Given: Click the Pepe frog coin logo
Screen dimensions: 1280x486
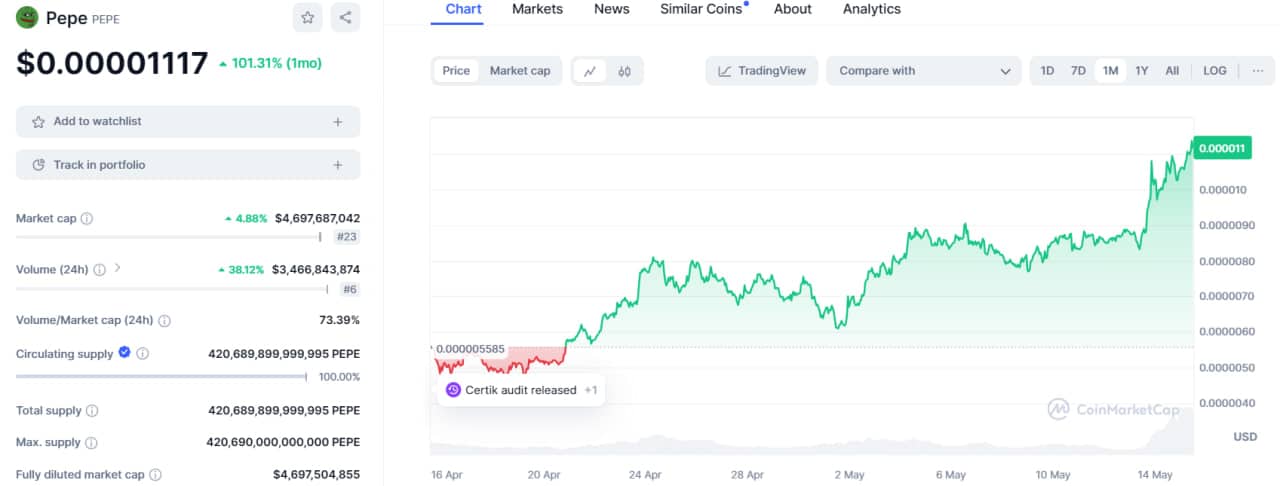Looking at the screenshot, I should (x=27, y=17).
